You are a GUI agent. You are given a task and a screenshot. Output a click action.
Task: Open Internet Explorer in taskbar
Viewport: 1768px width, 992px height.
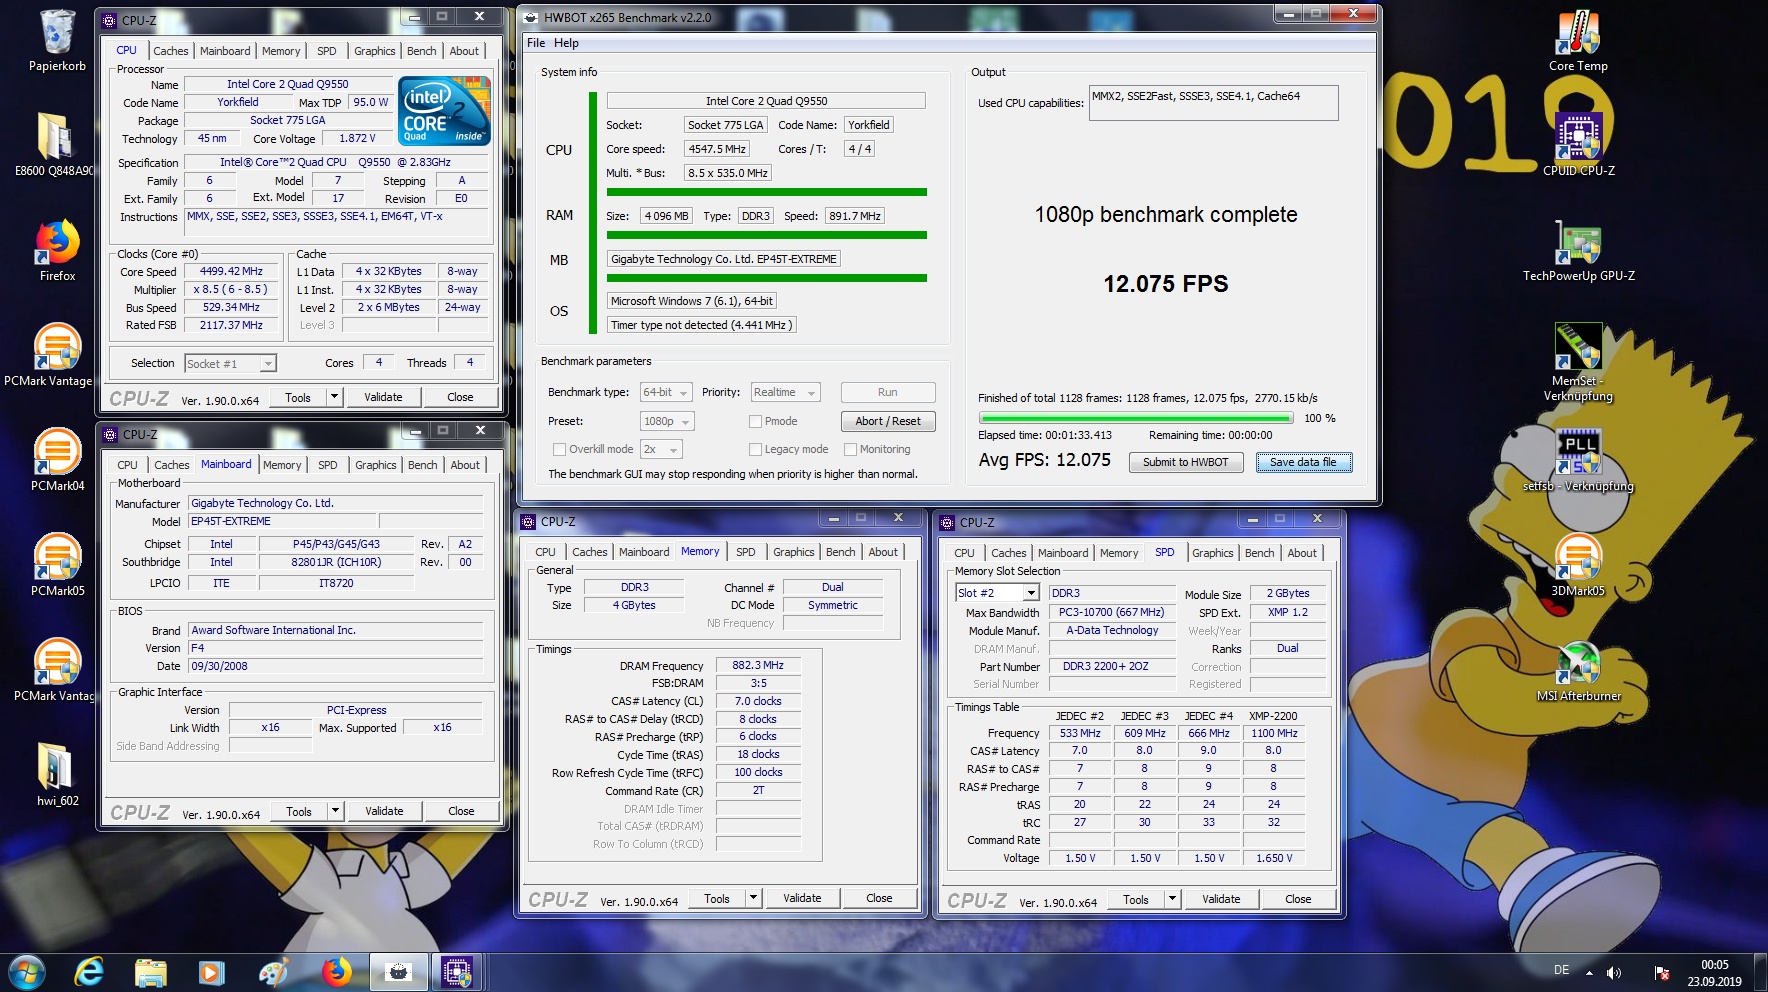coord(89,972)
